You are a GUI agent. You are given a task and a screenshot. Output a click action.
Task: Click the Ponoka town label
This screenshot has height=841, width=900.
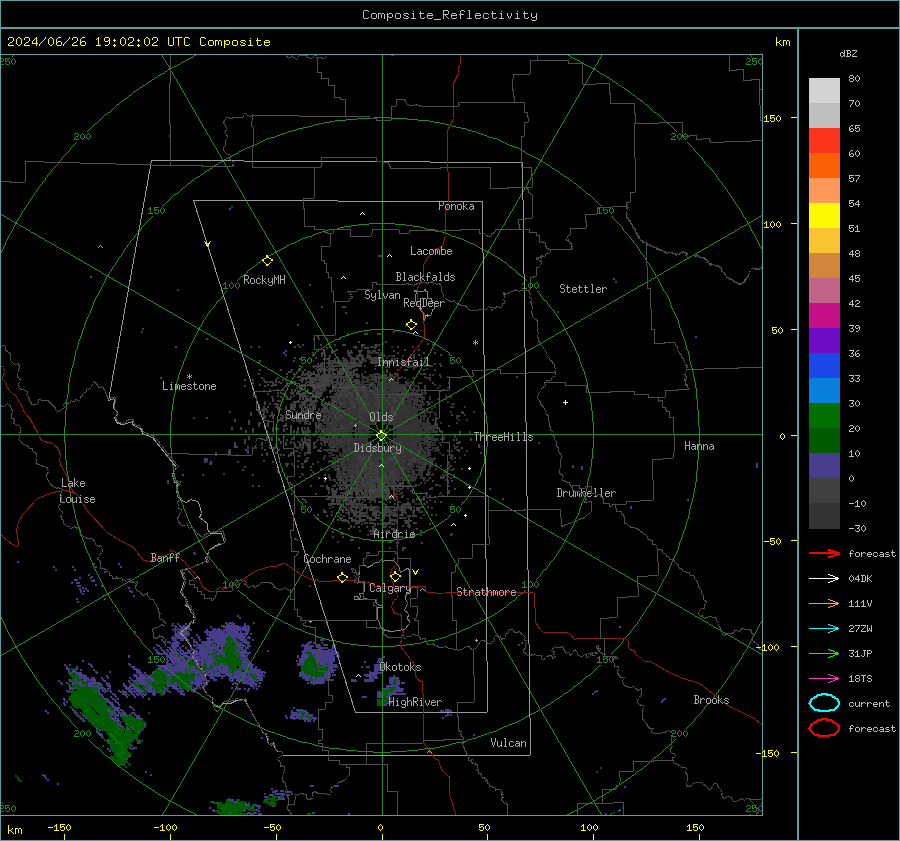coord(456,206)
